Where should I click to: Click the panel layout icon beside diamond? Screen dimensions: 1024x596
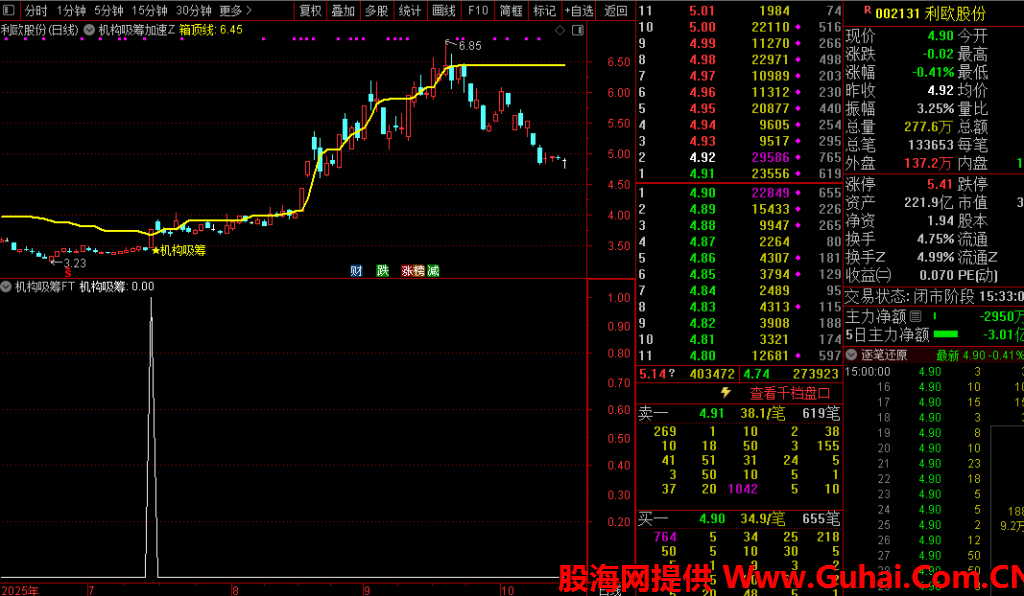pyautogui.click(x=576, y=30)
